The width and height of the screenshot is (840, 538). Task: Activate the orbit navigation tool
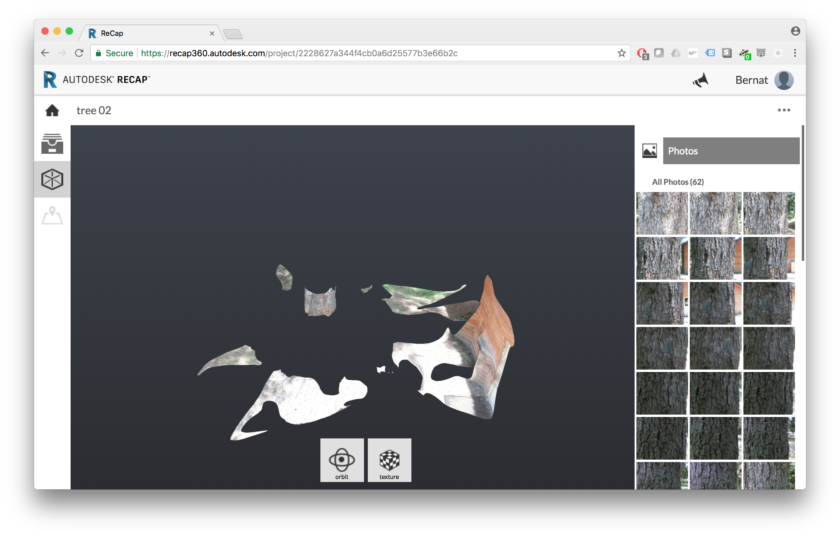pyautogui.click(x=342, y=460)
